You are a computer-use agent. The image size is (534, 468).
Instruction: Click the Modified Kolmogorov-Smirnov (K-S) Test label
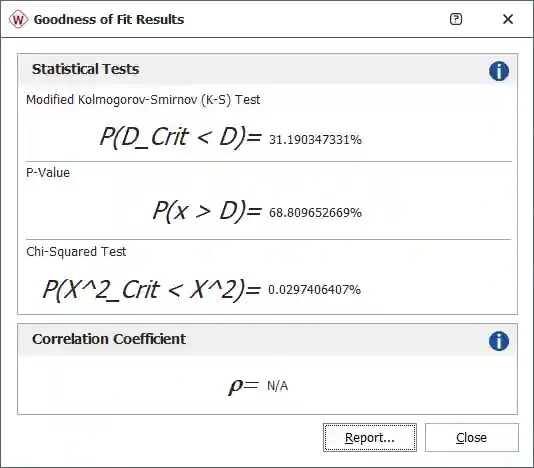143,100
